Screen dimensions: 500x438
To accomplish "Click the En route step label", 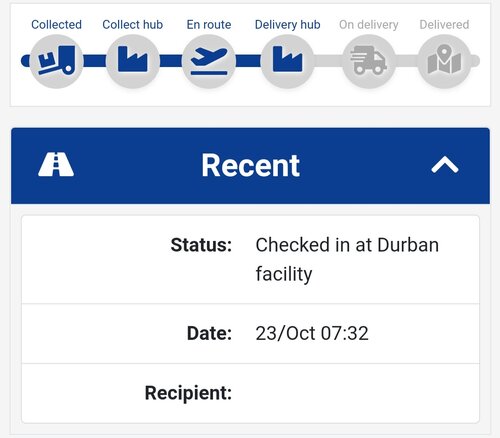I will point(209,24).
